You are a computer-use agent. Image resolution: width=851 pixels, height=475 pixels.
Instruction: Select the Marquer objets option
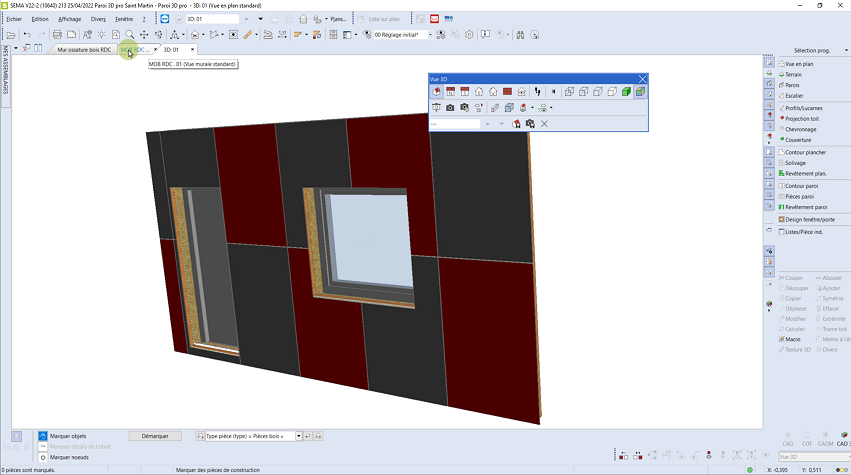69,436
